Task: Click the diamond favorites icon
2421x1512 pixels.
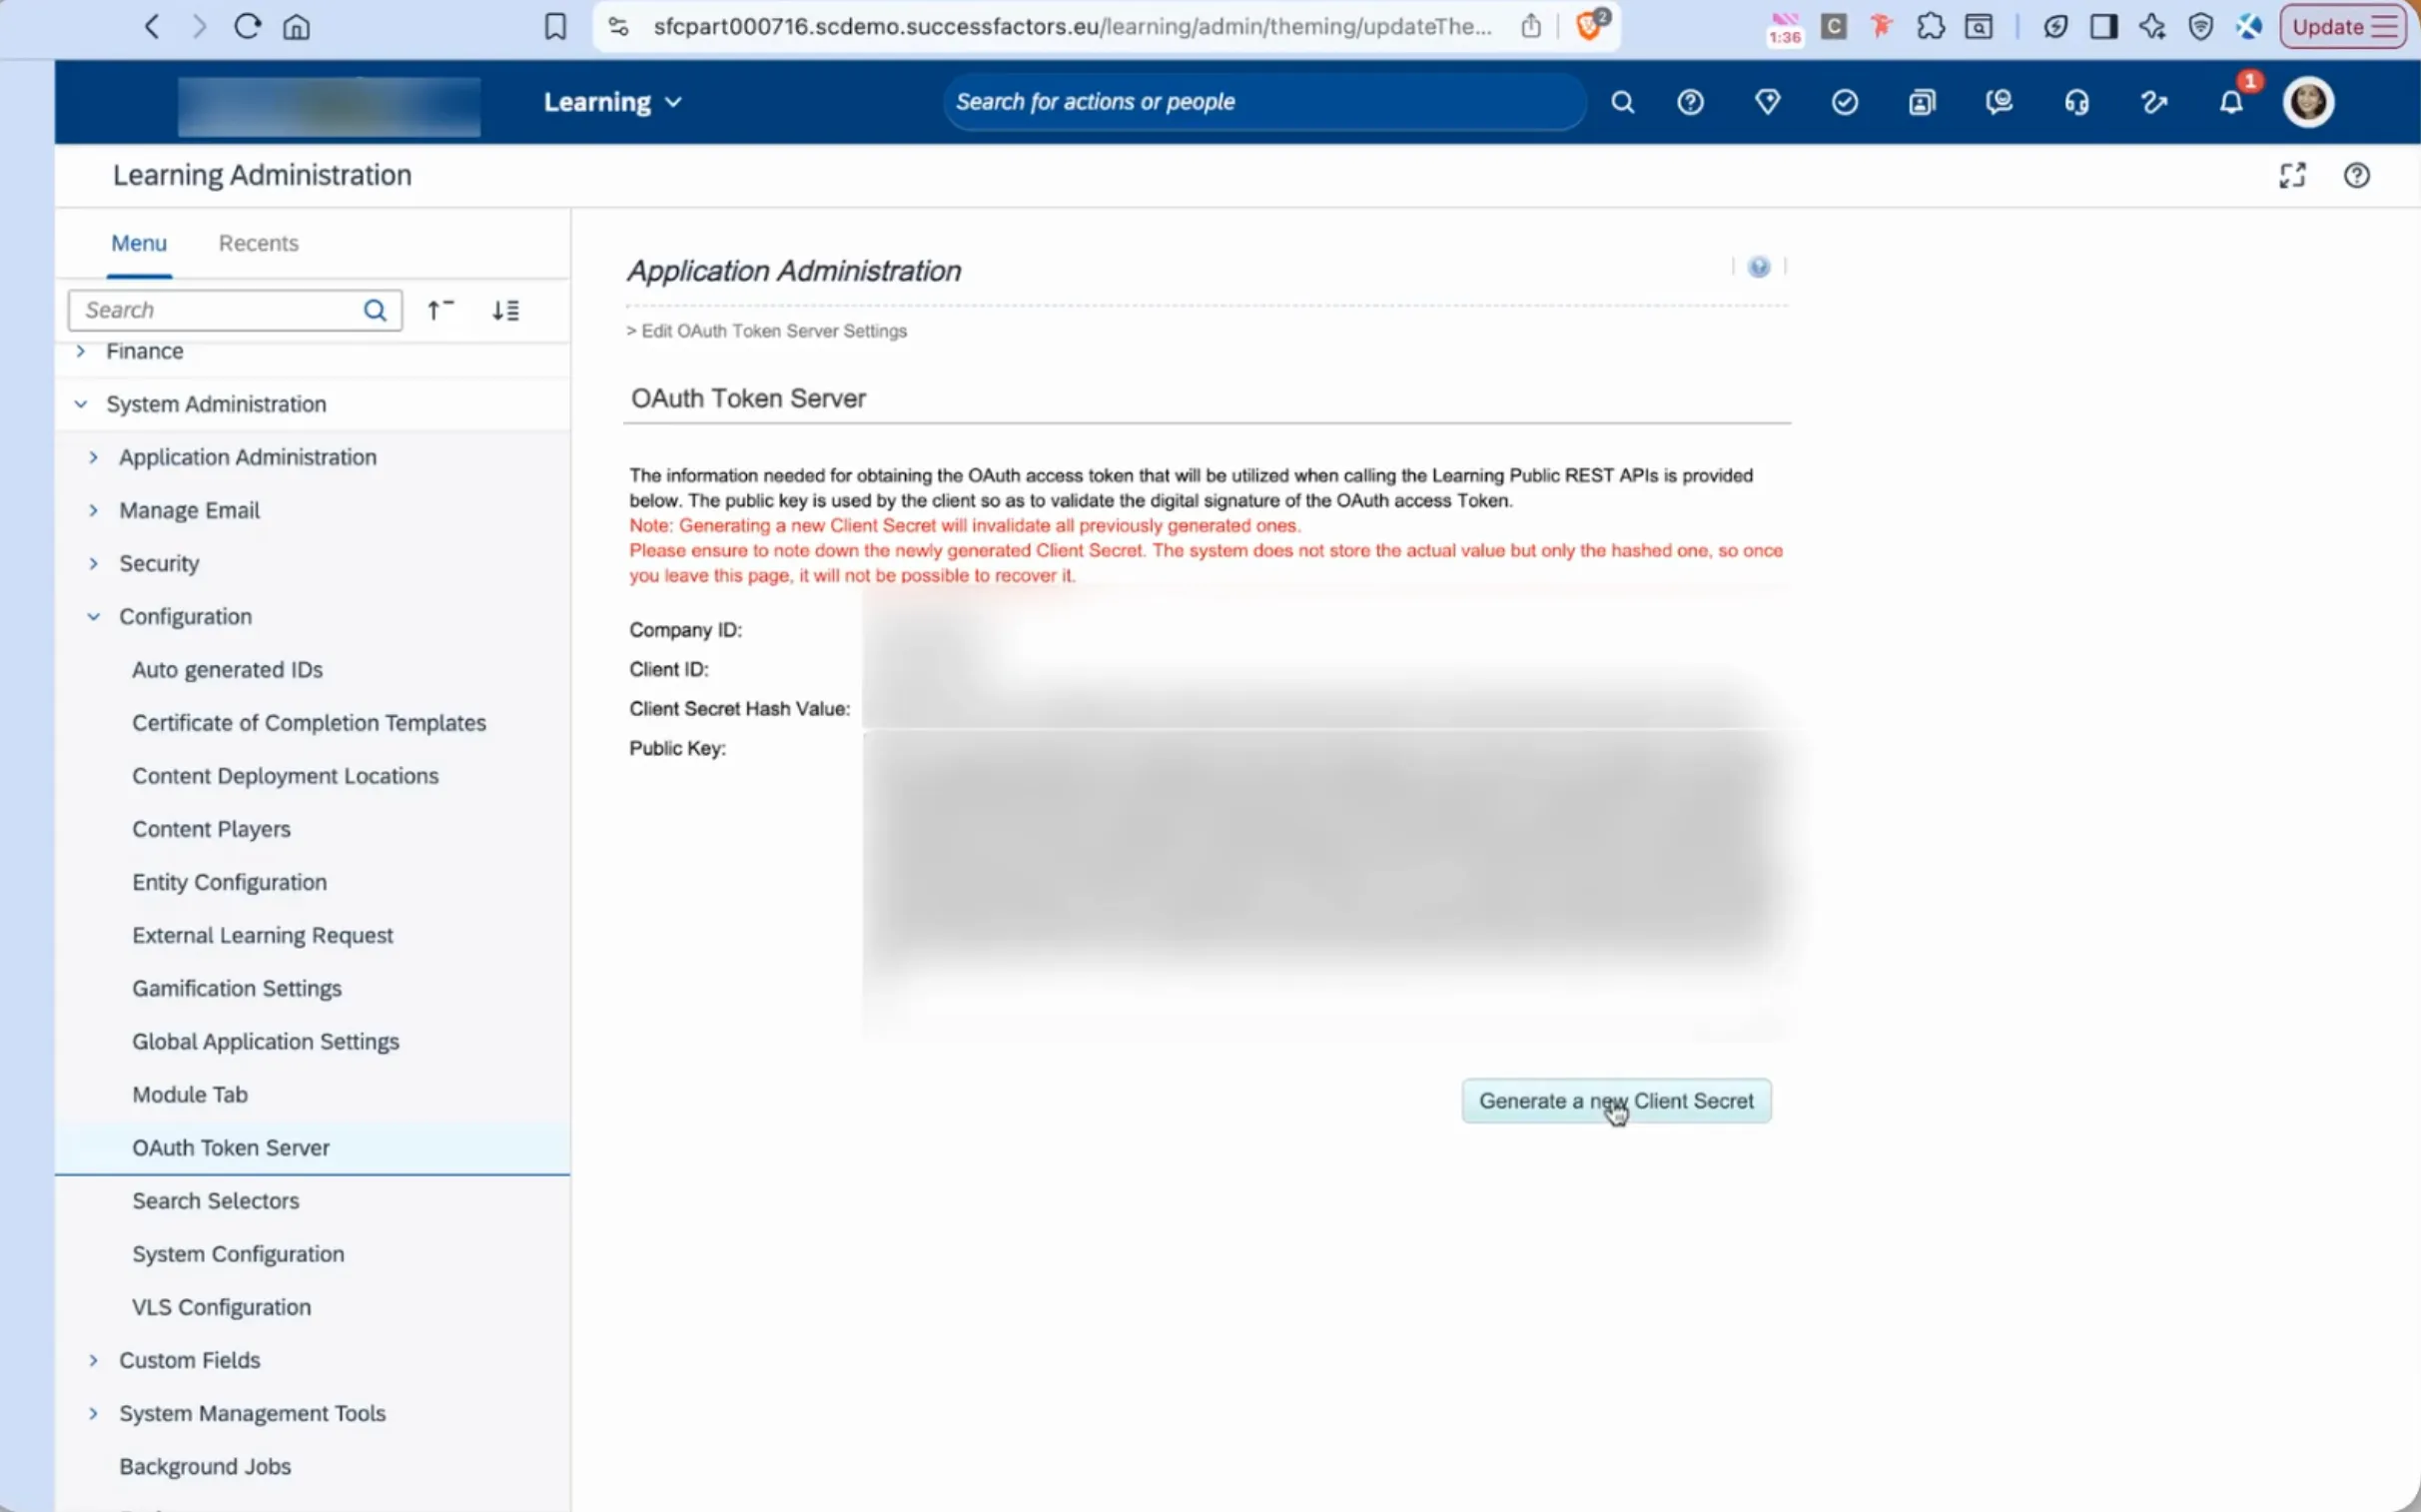Action: (x=1767, y=102)
